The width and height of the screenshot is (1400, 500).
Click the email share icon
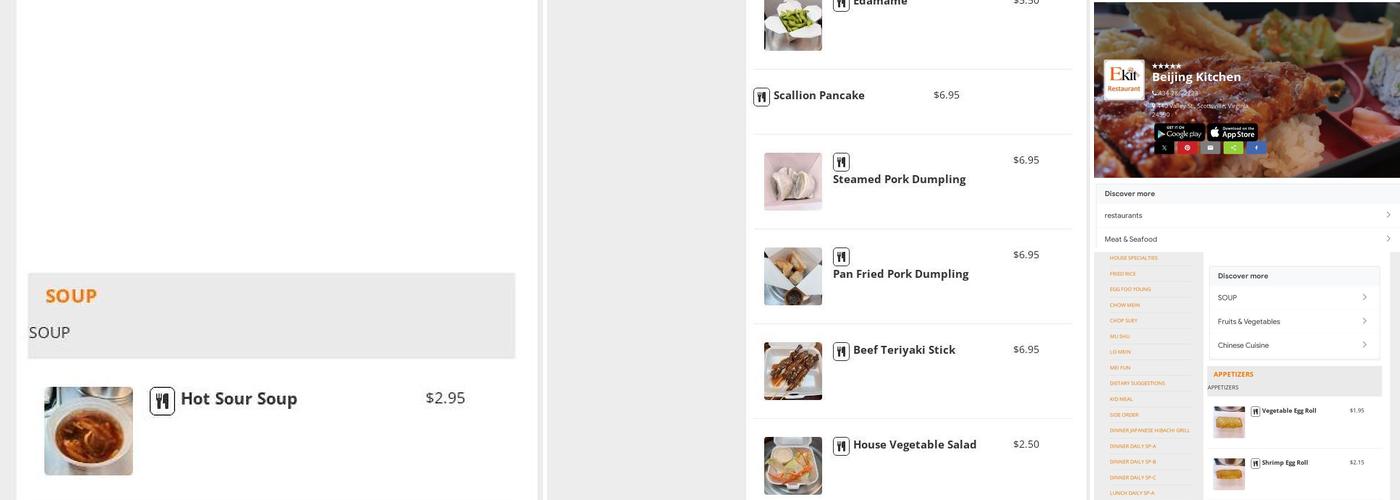click(x=1210, y=148)
